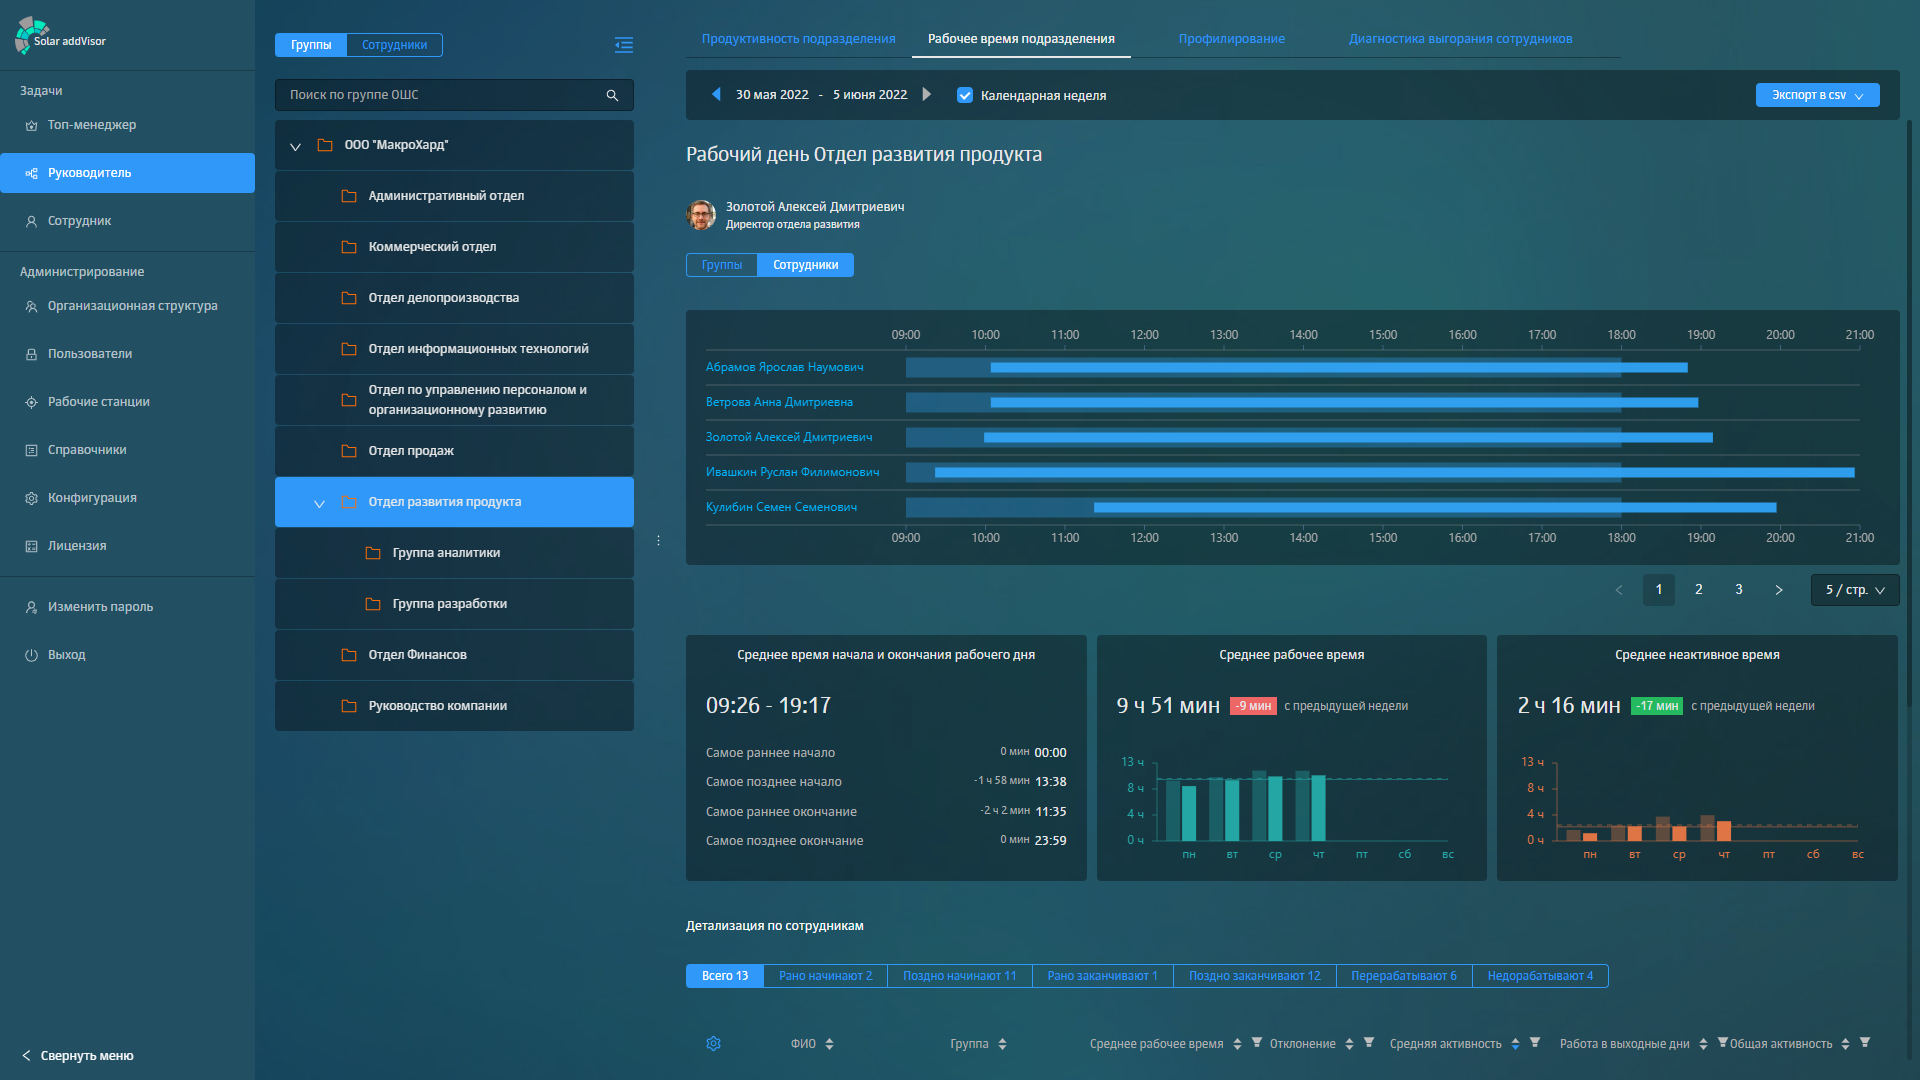The image size is (1920, 1080).
Task: Open table column settings gear icon
Action: [x=713, y=1044]
